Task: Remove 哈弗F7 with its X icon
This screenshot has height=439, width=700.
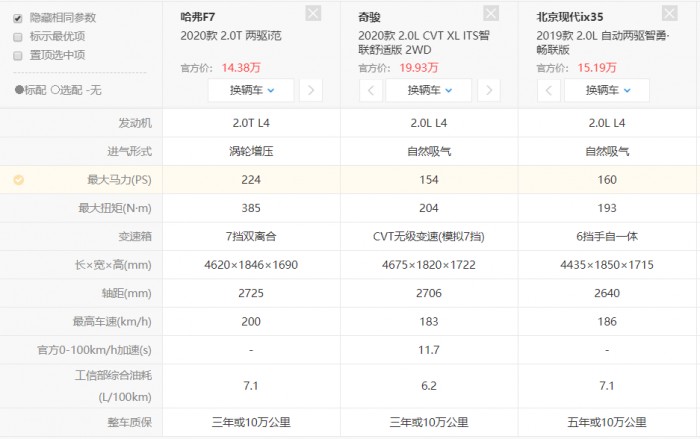Action: 313,13
